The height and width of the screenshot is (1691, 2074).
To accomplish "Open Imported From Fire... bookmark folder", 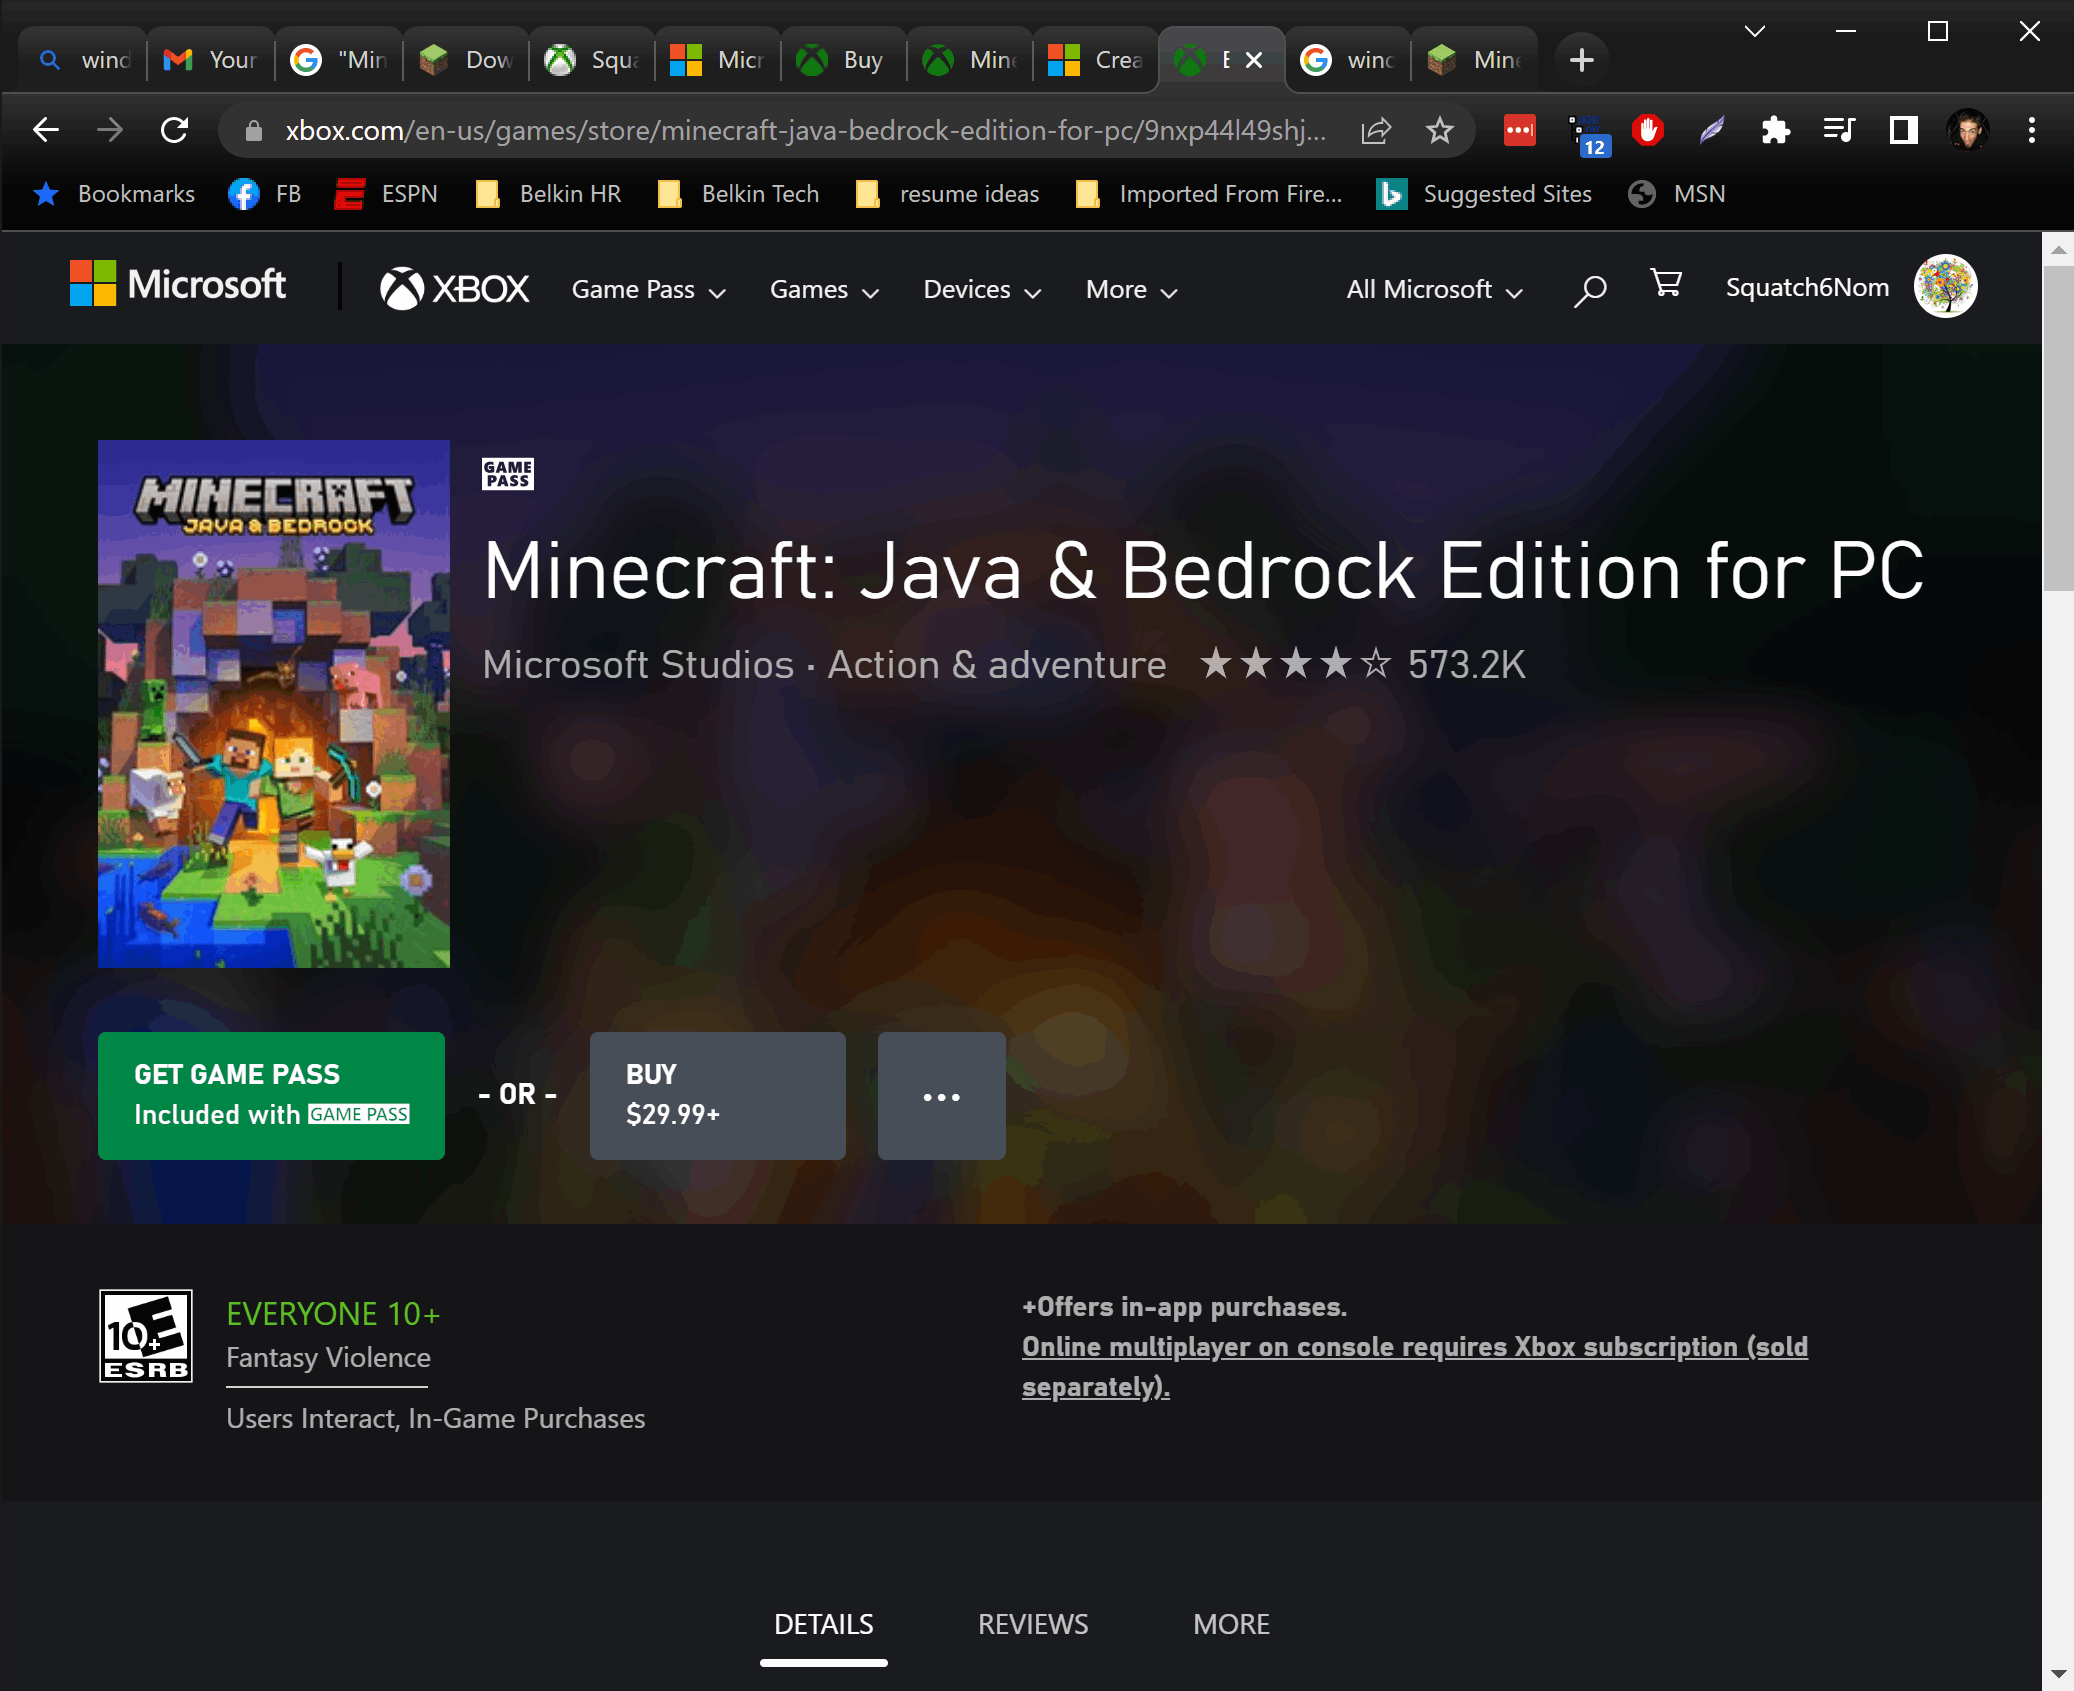I will coord(1208,194).
